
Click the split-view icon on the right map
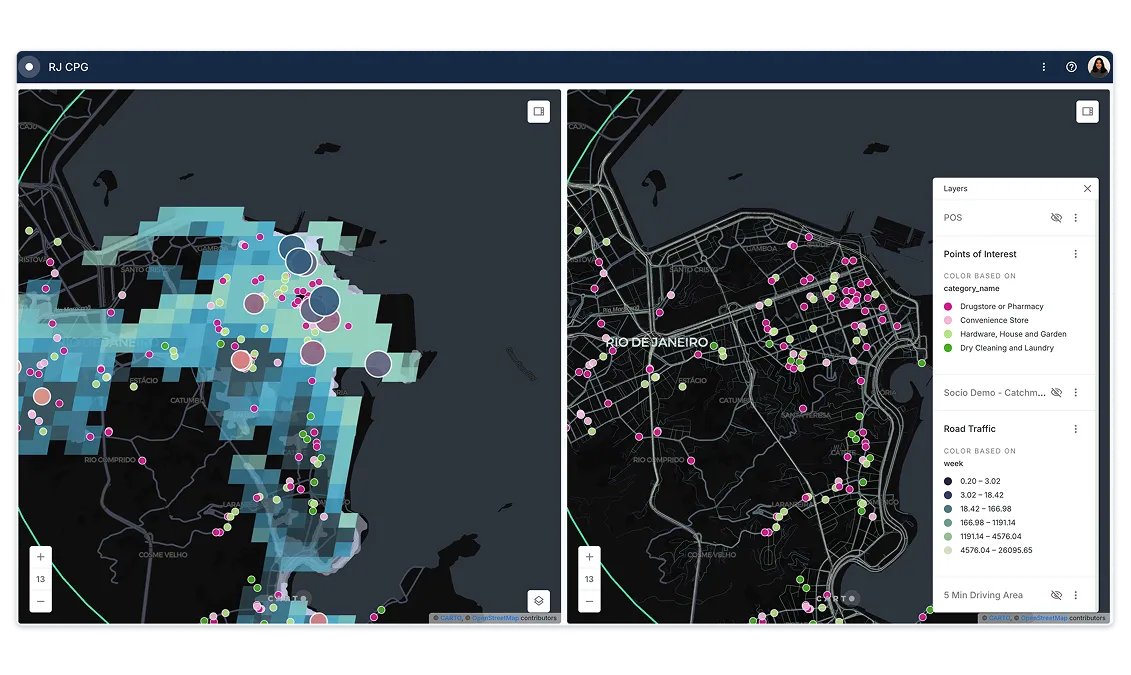pyautogui.click(x=1087, y=111)
